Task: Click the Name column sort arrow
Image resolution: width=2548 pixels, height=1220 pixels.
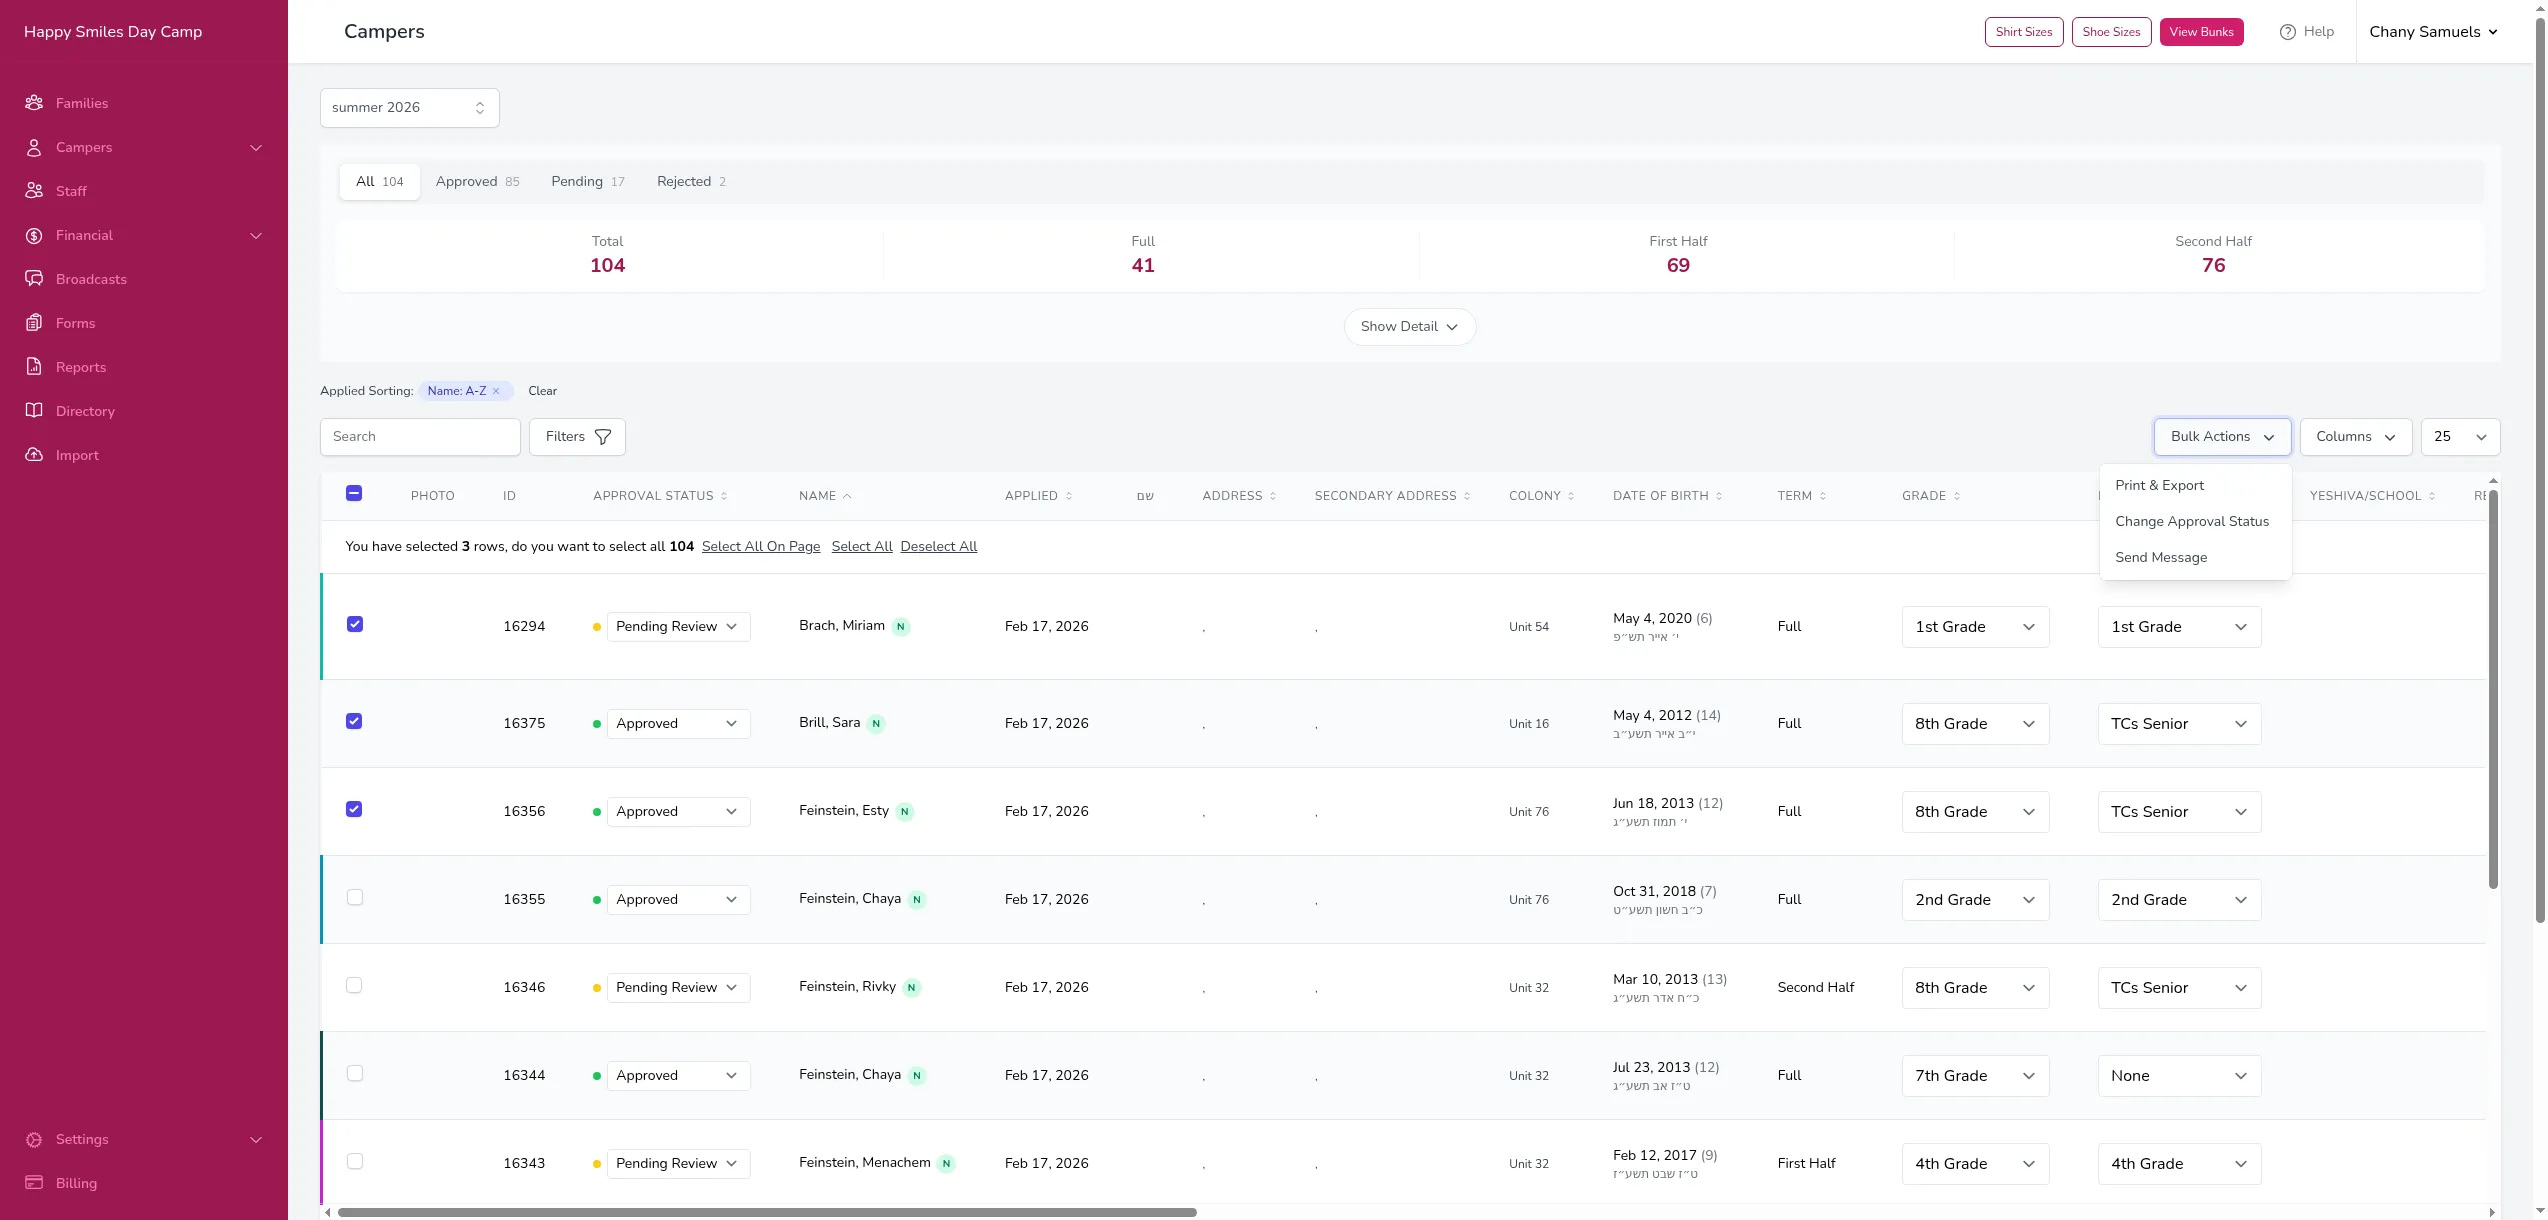Action: (x=847, y=496)
